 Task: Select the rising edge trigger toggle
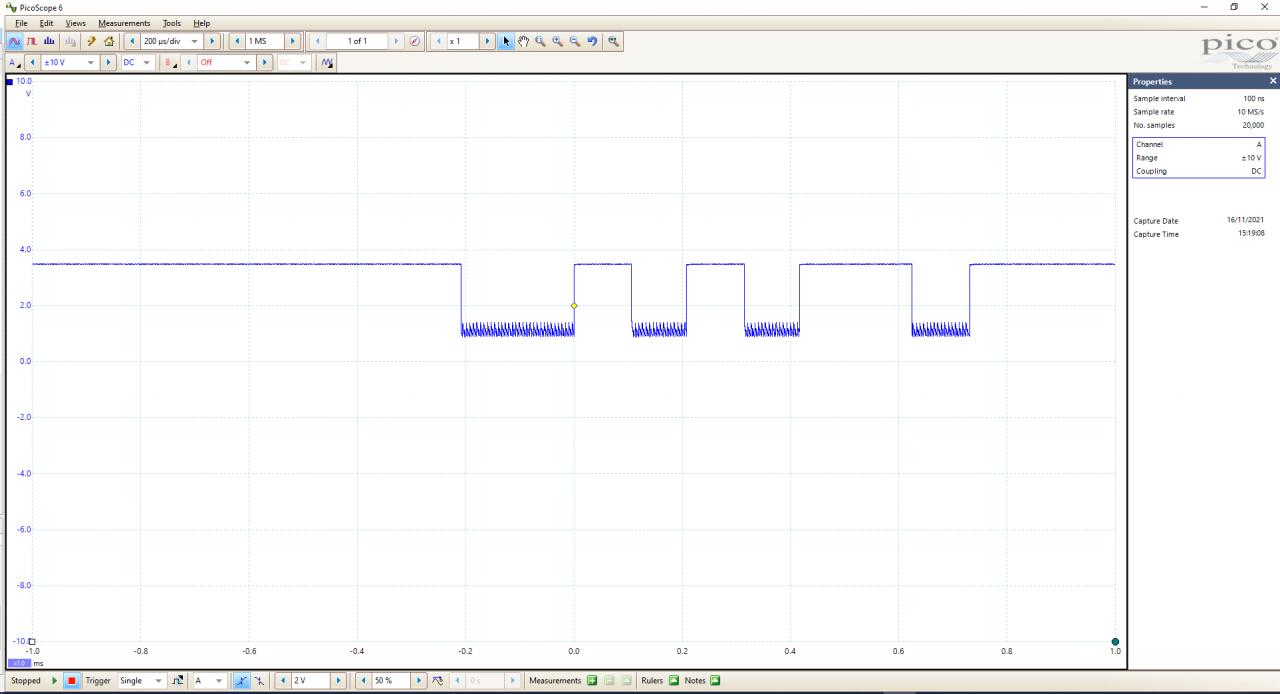click(x=242, y=681)
